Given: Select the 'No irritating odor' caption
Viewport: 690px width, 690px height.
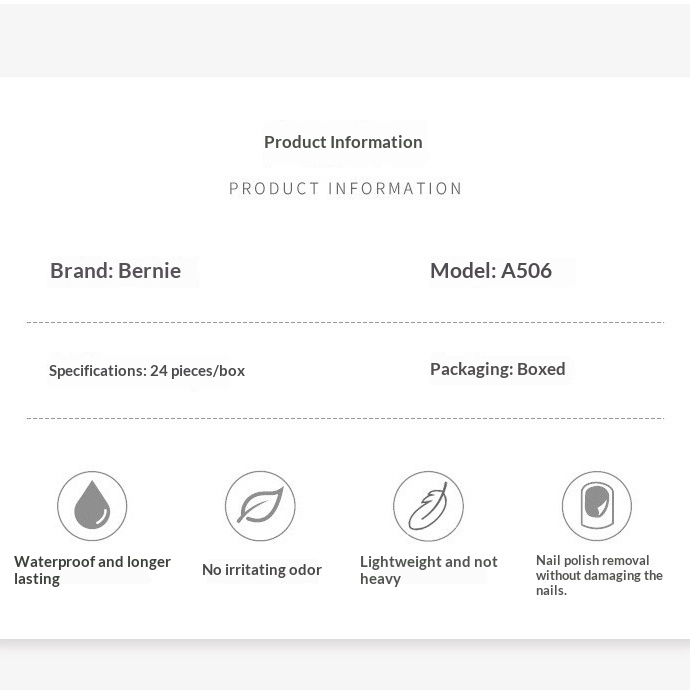Looking at the screenshot, I should point(262,570).
